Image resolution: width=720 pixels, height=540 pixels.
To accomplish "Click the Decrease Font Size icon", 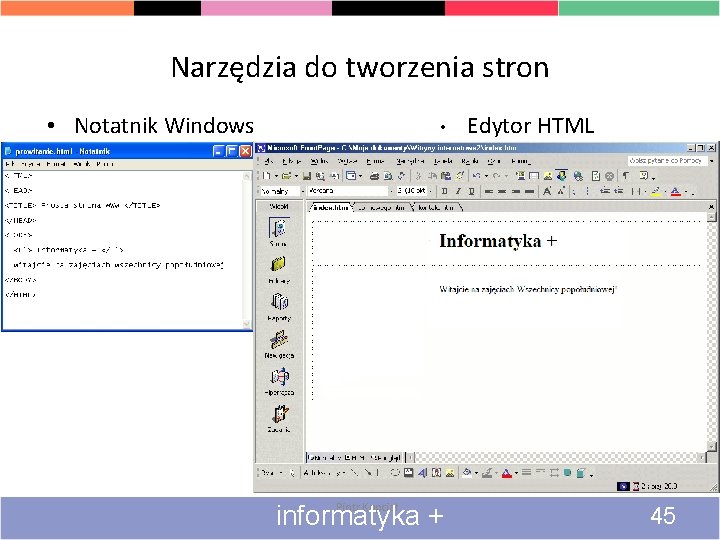I will tap(561, 191).
